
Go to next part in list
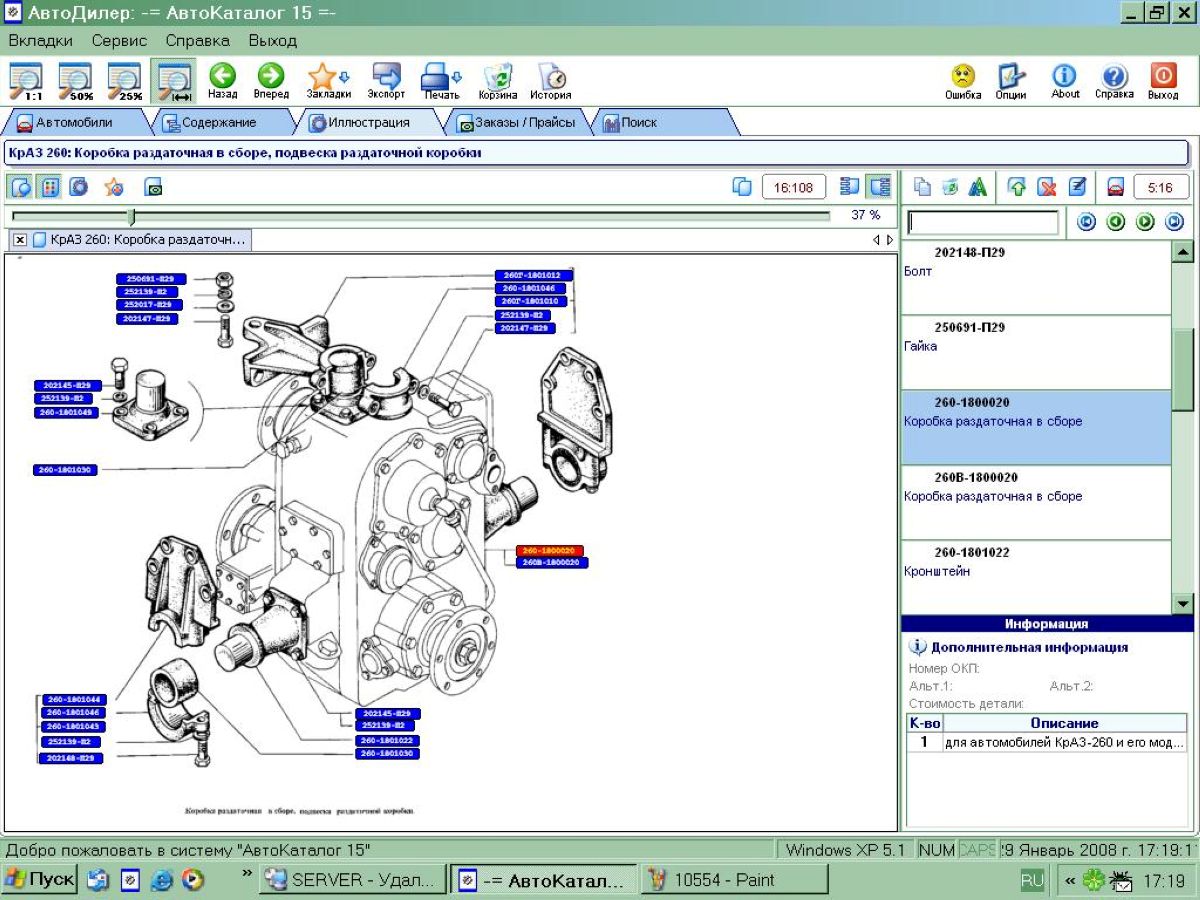(x=1146, y=222)
